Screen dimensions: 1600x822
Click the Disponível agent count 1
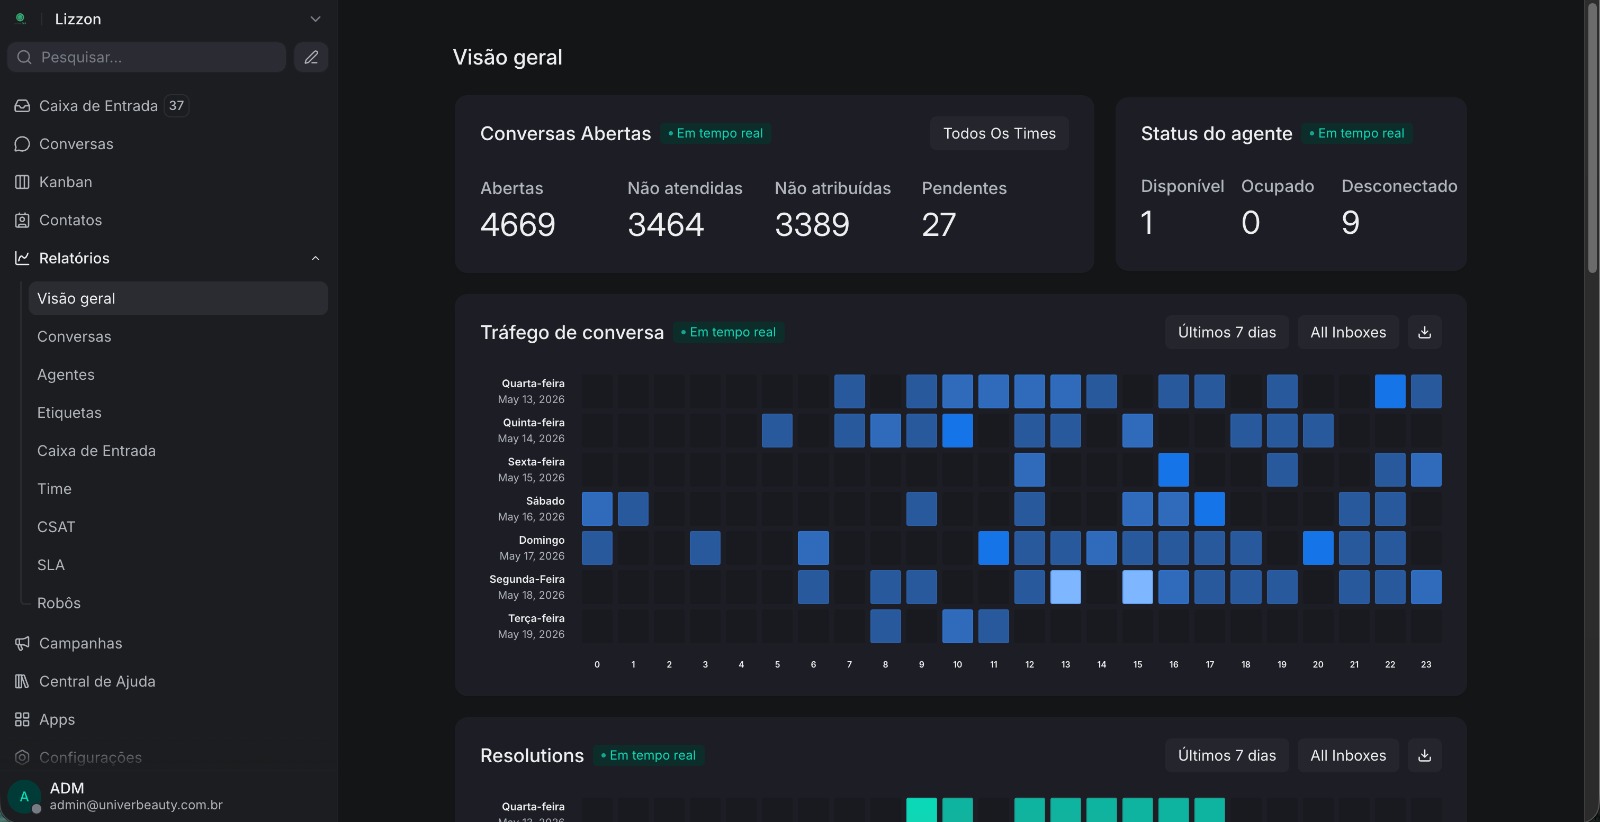[1147, 223]
